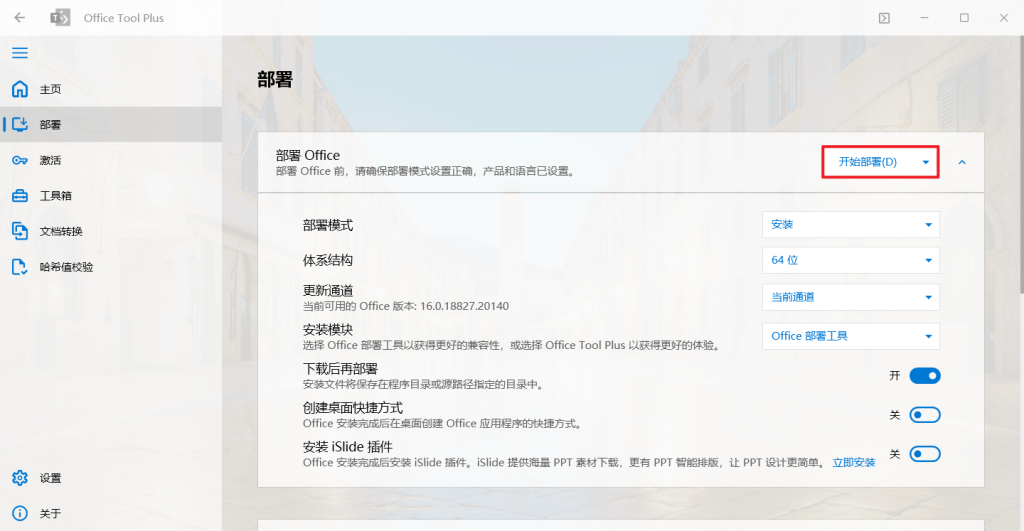The width and height of the screenshot is (1024, 531).
Task: Open the 设置 page
Action: [111, 478]
